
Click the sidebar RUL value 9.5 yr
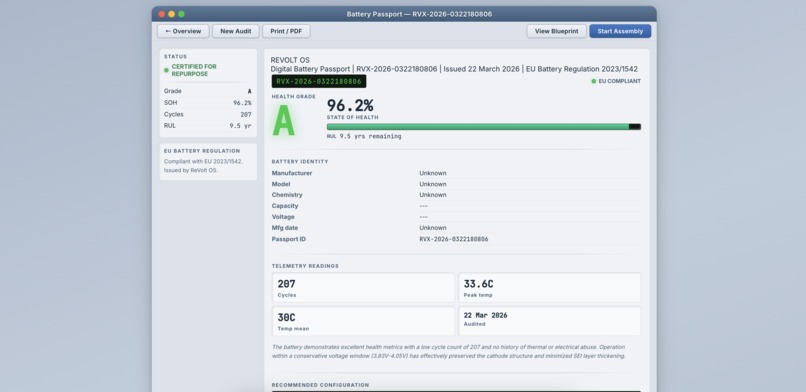click(240, 126)
